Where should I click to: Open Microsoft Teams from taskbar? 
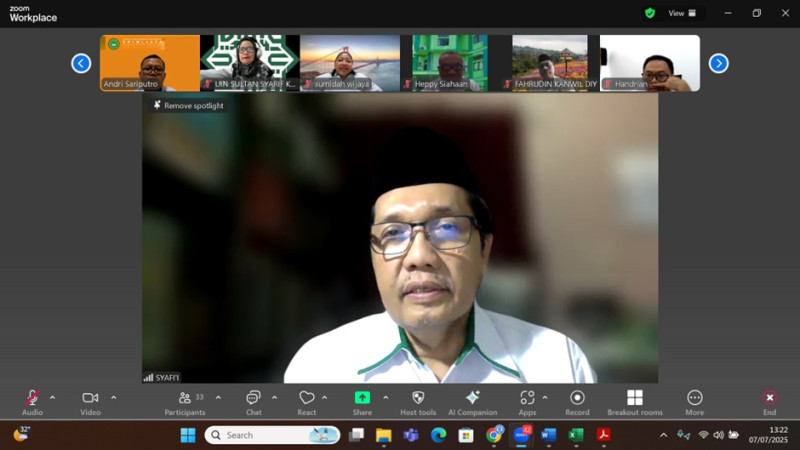point(411,435)
